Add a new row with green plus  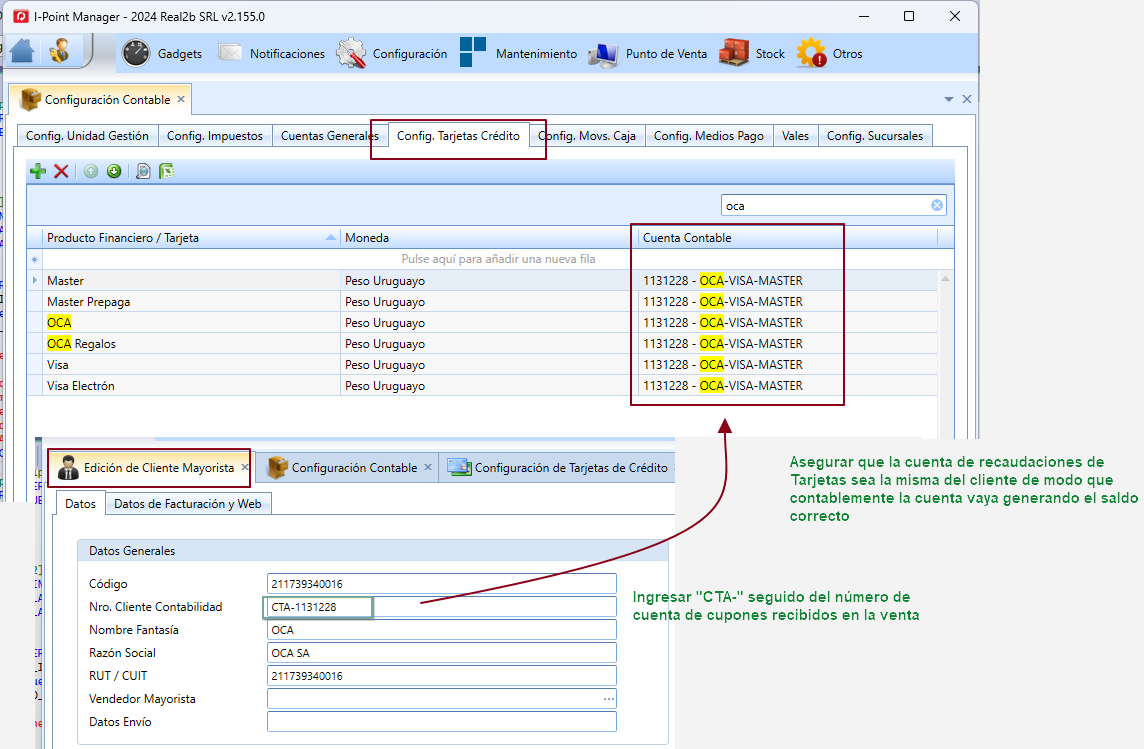coord(38,171)
